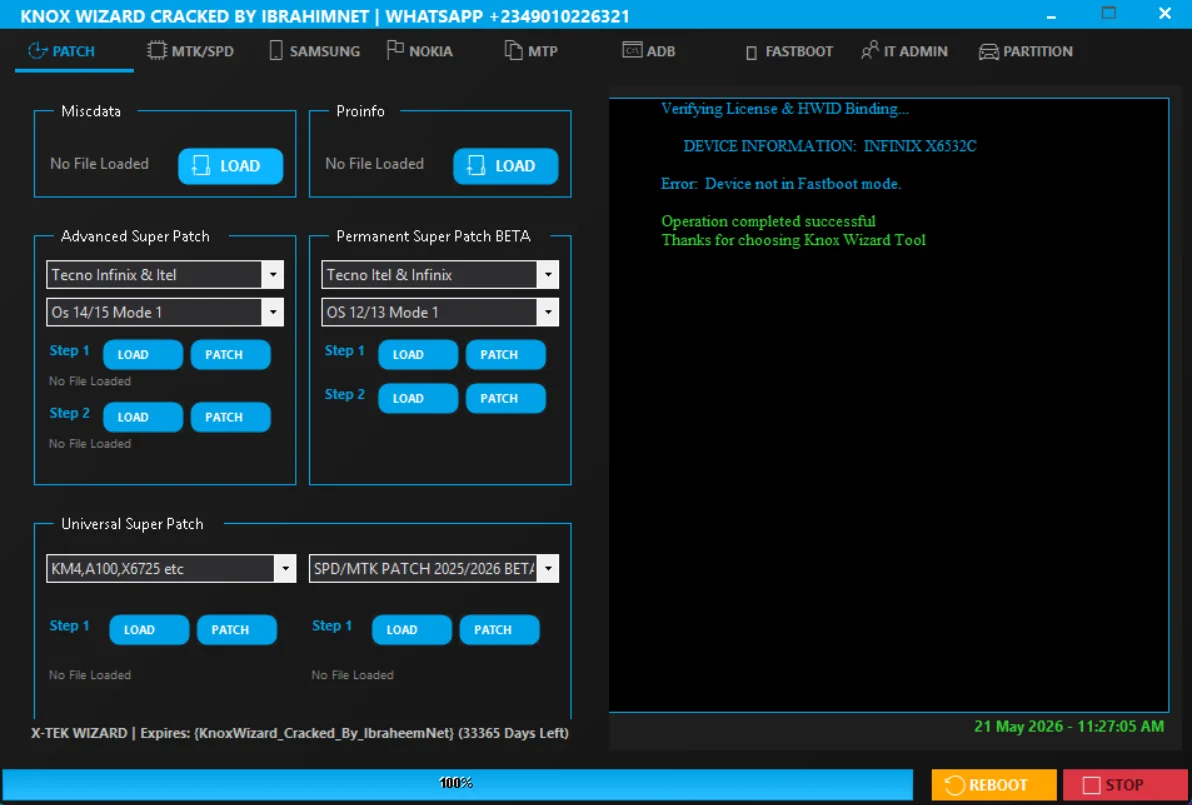Screen dimensions: 1192x805
Task: Go to the PARTITION tab
Action: click(x=1026, y=51)
